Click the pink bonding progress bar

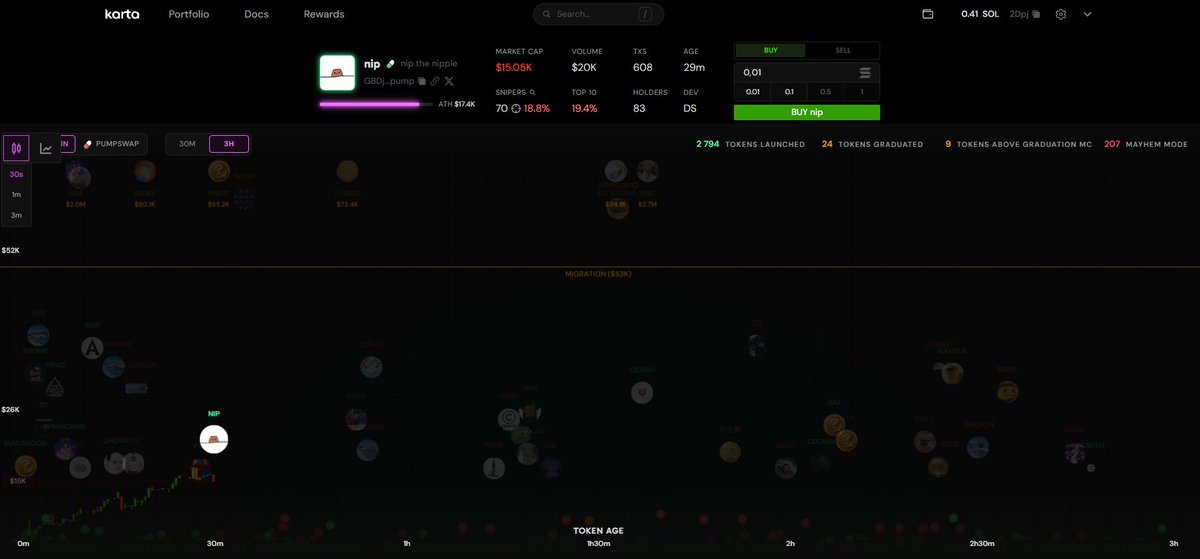click(x=376, y=103)
